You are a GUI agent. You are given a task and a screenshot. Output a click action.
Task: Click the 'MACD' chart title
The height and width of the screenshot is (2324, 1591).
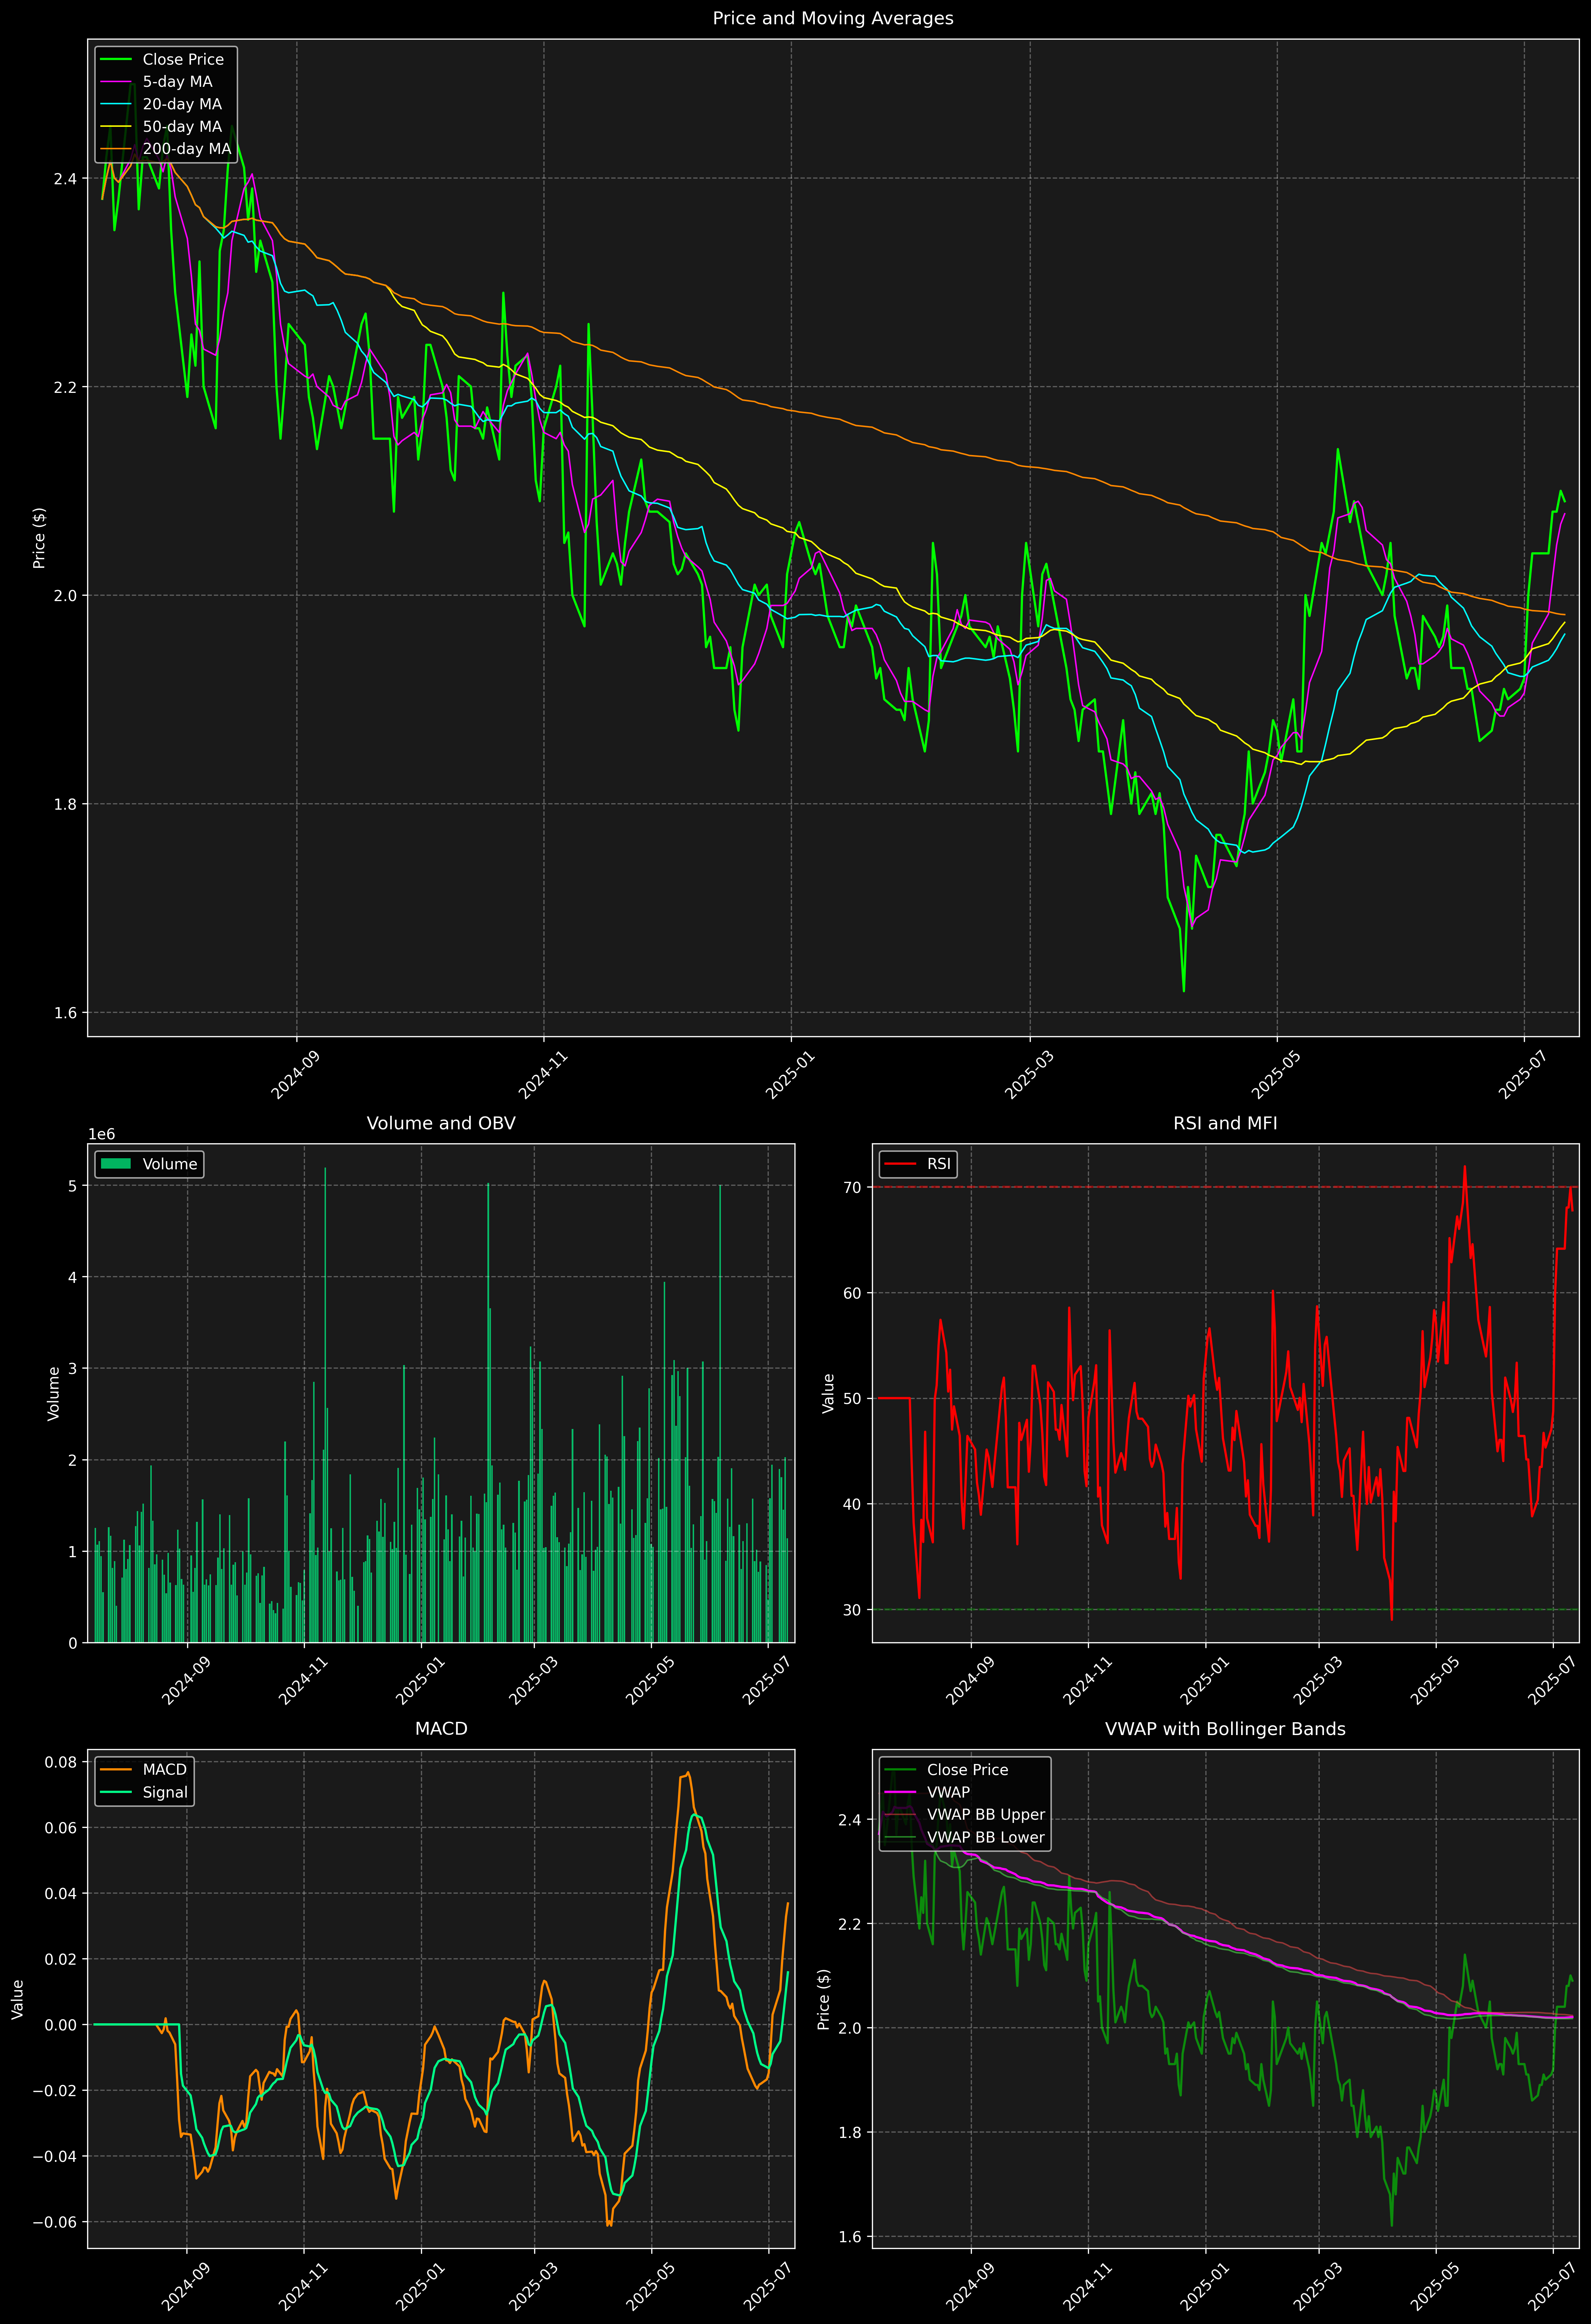point(441,1729)
